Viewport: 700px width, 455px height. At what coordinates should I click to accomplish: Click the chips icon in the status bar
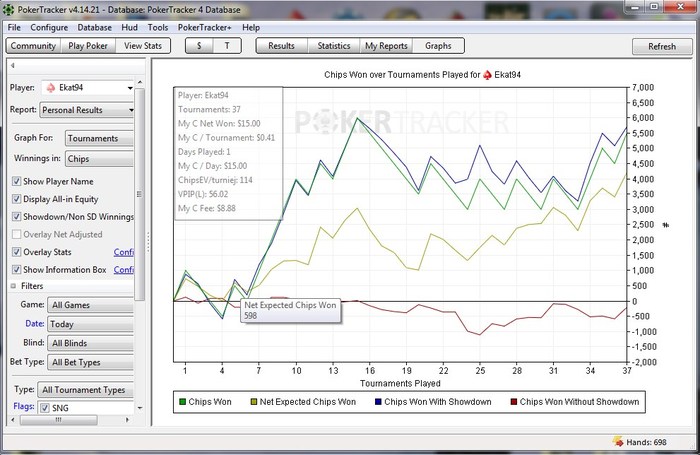(x=618, y=442)
